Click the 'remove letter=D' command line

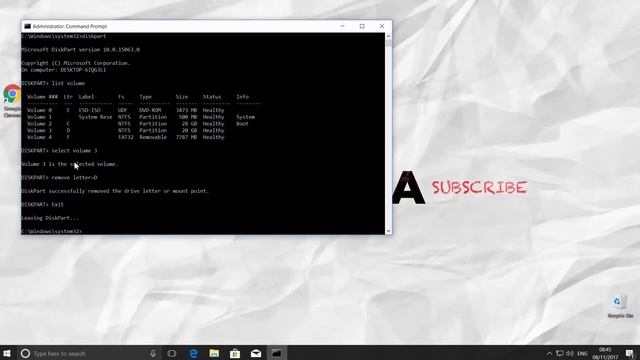(x=59, y=178)
